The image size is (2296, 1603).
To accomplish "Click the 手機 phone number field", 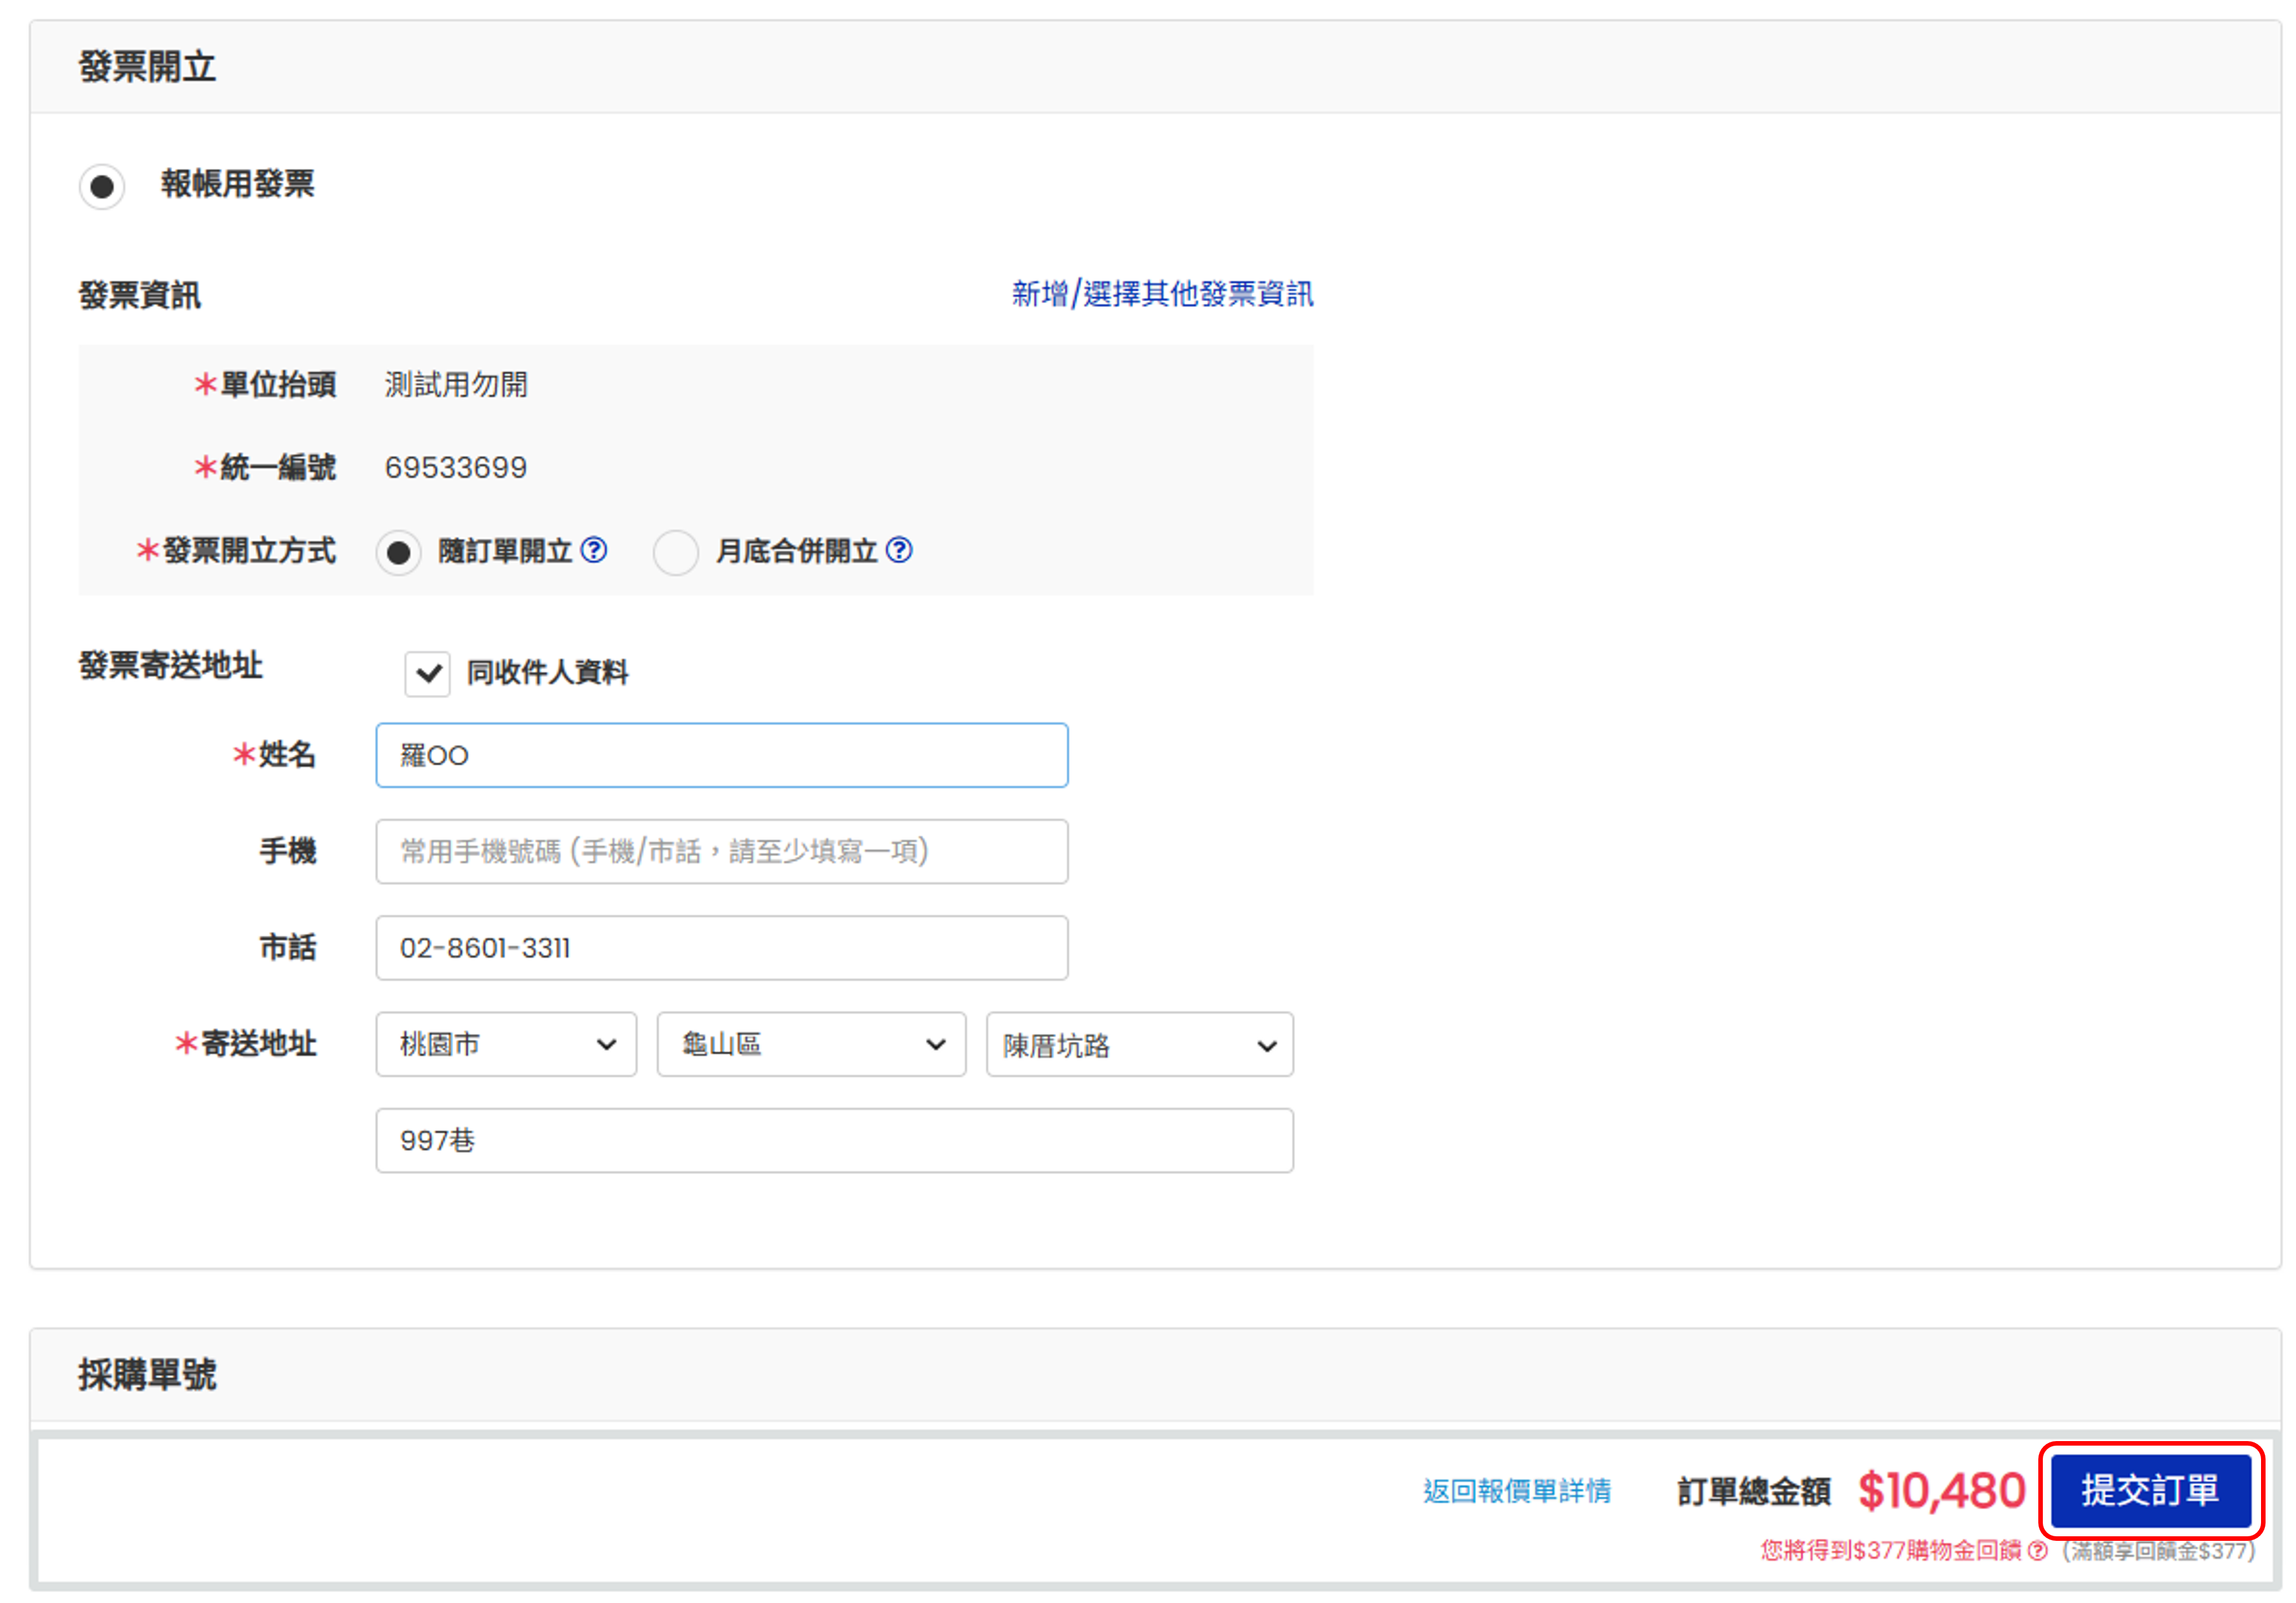I will [x=721, y=851].
